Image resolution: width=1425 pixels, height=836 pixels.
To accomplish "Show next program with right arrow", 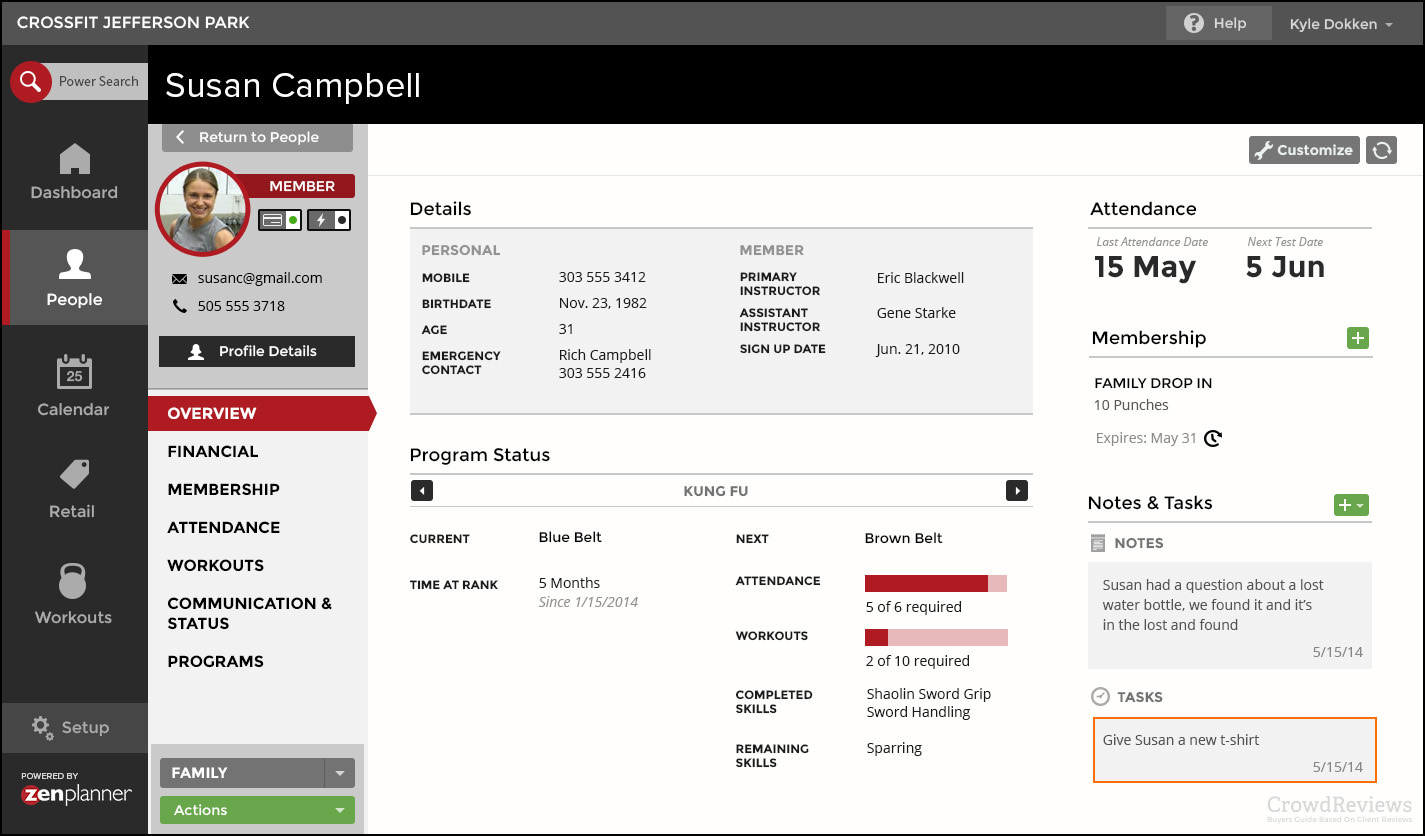I will [1016, 491].
